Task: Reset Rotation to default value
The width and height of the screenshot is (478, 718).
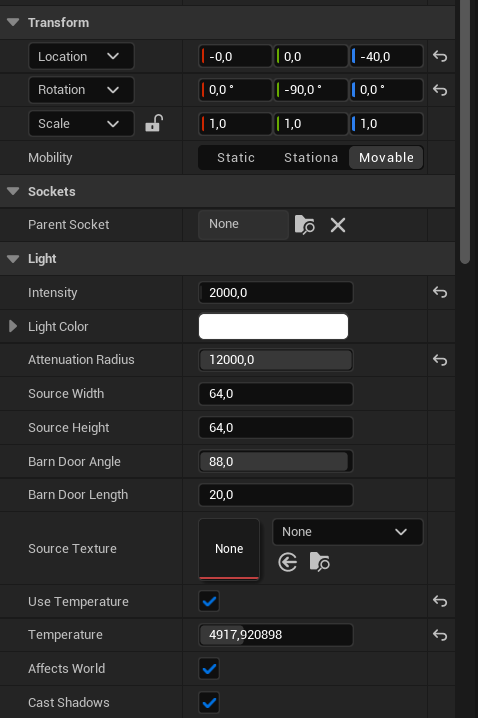Action: 440,90
